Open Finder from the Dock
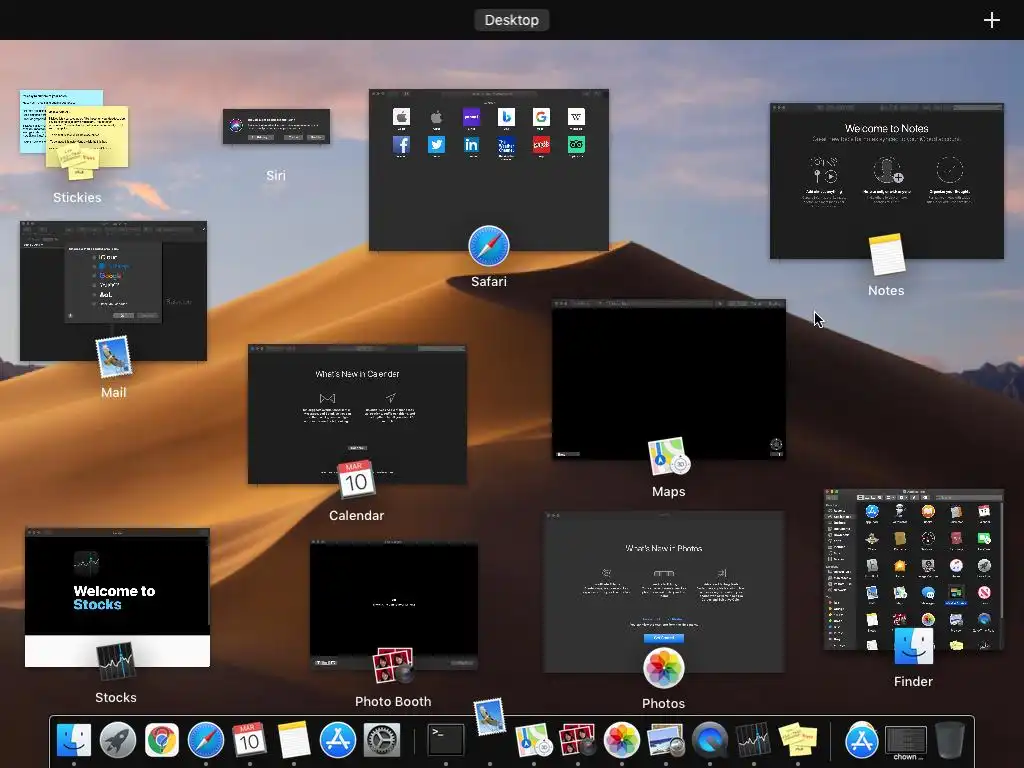Screen dimensions: 1024x768 [x=74, y=740]
